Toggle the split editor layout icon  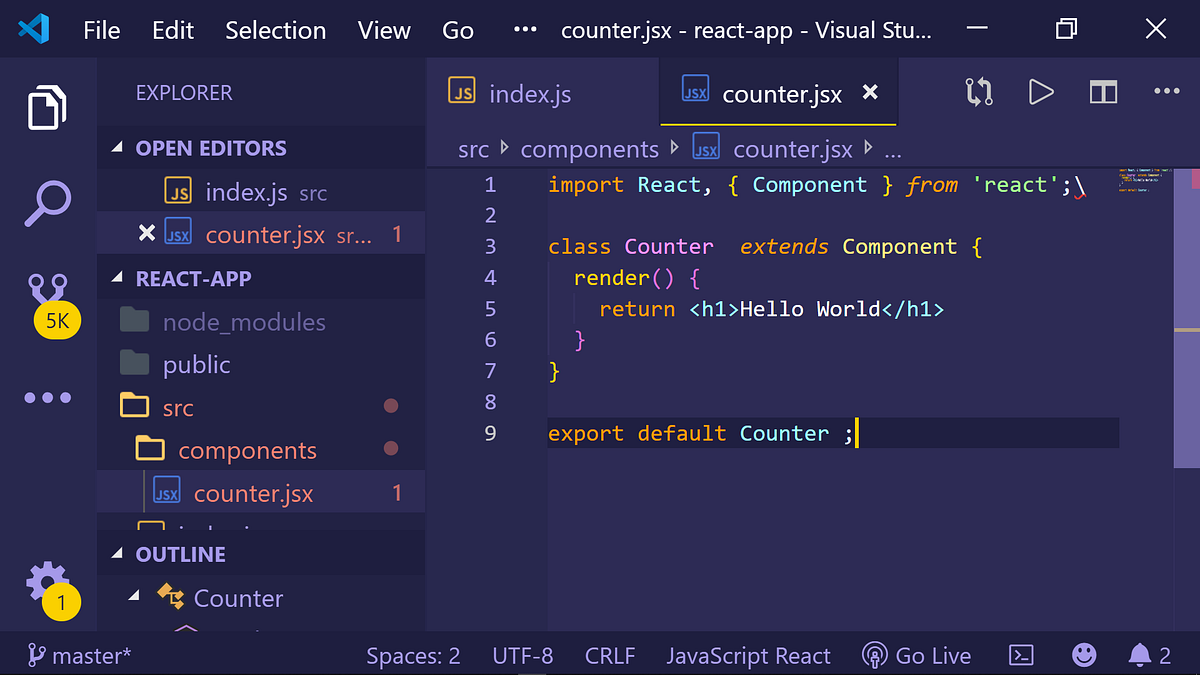[1103, 91]
